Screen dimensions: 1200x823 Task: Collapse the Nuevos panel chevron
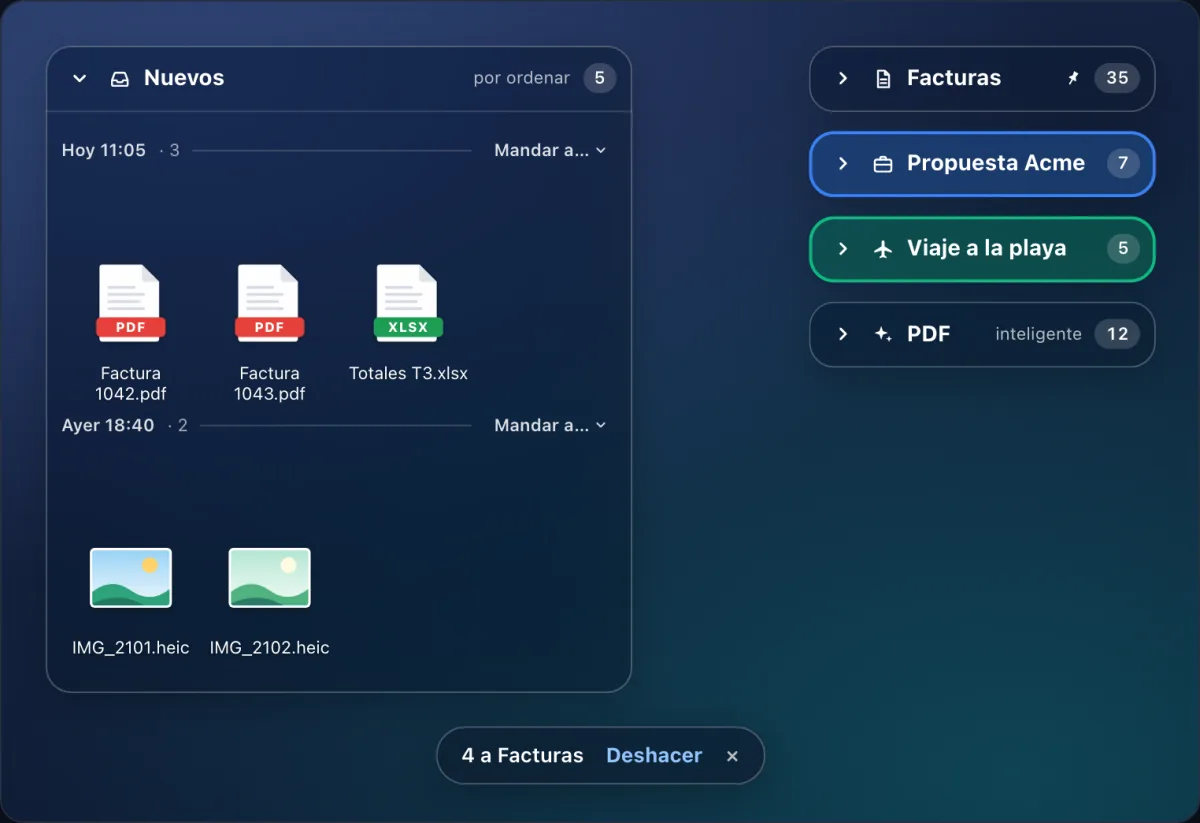click(x=80, y=79)
